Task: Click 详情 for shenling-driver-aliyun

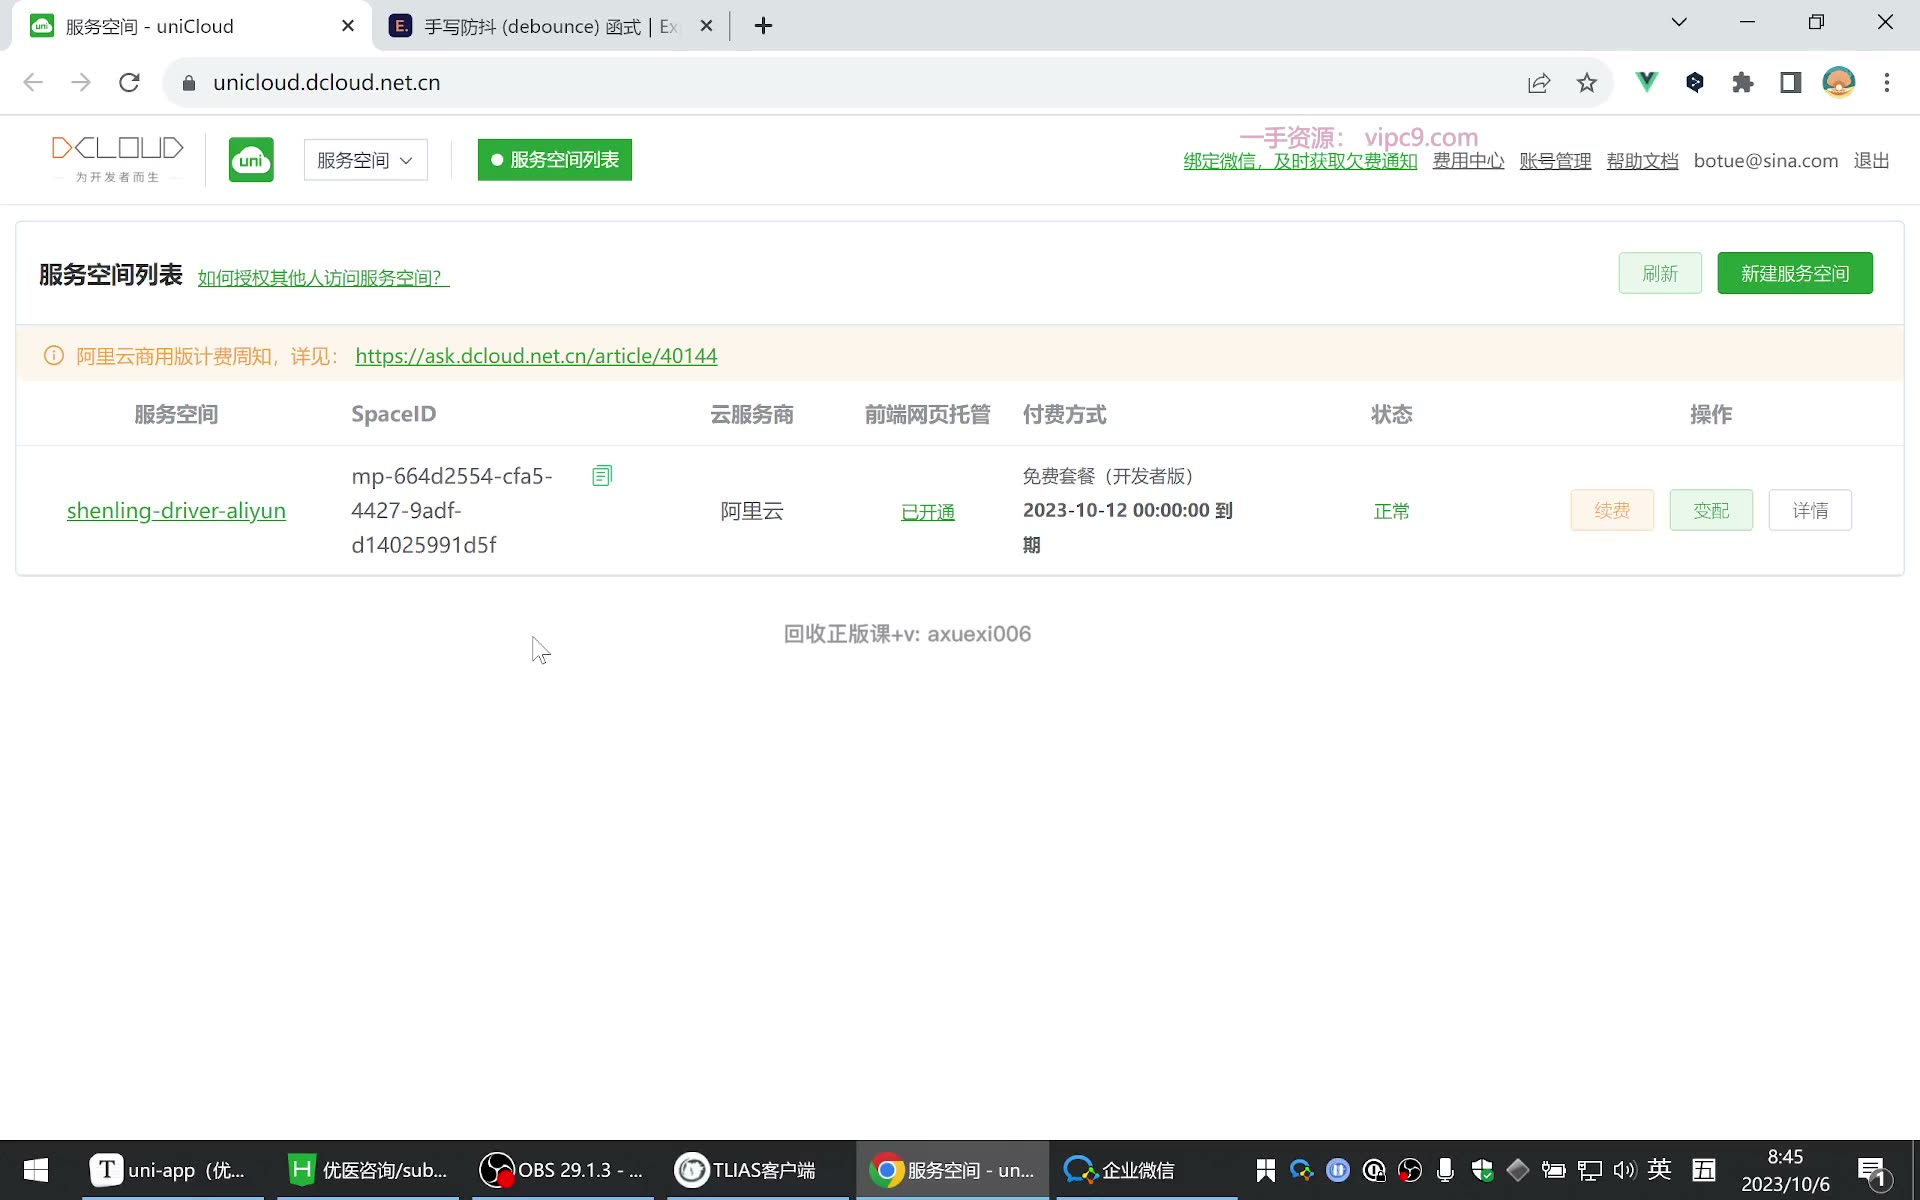Action: [x=1810, y=511]
